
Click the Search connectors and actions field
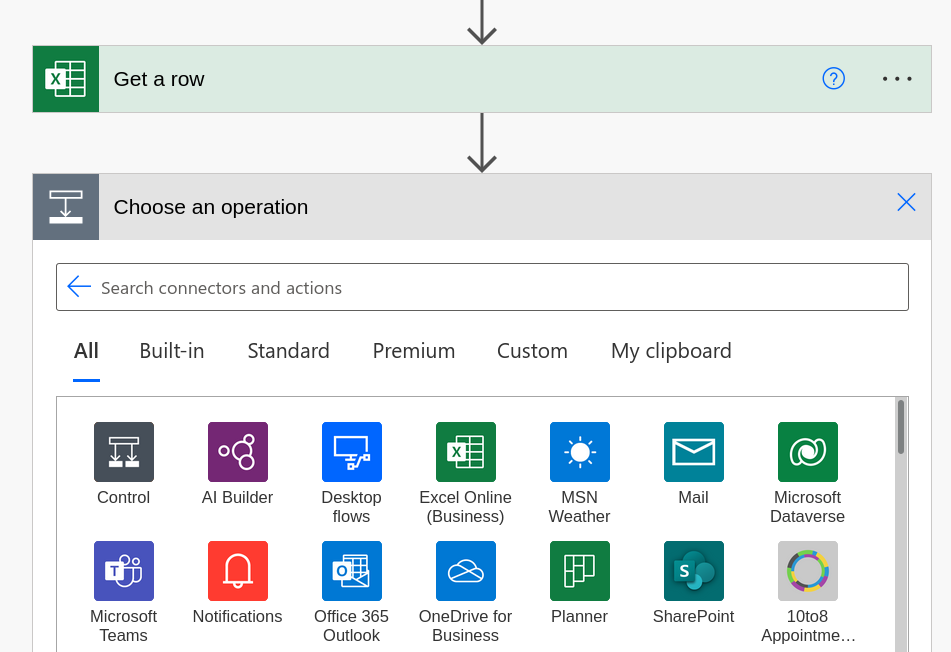(x=482, y=287)
